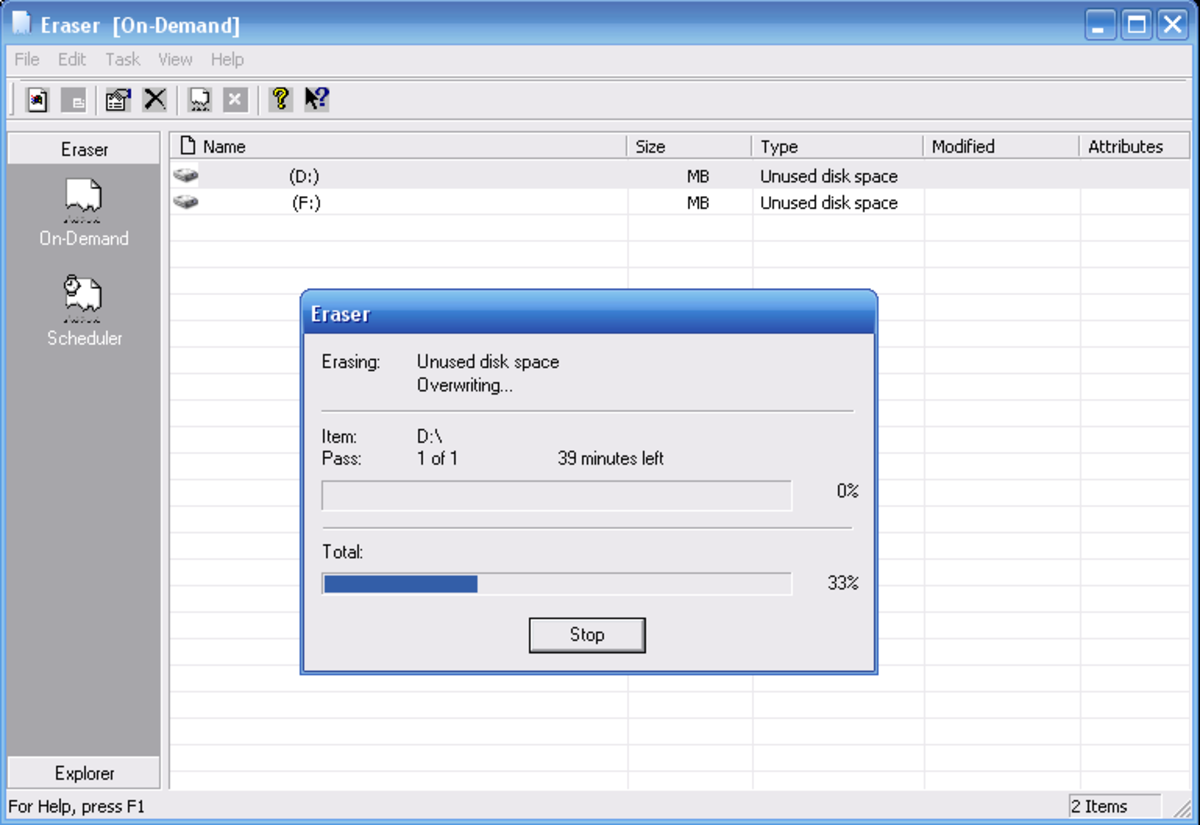The height and width of the screenshot is (825, 1200).
Task: Sort the list by Size column
Action: (x=690, y=146)
